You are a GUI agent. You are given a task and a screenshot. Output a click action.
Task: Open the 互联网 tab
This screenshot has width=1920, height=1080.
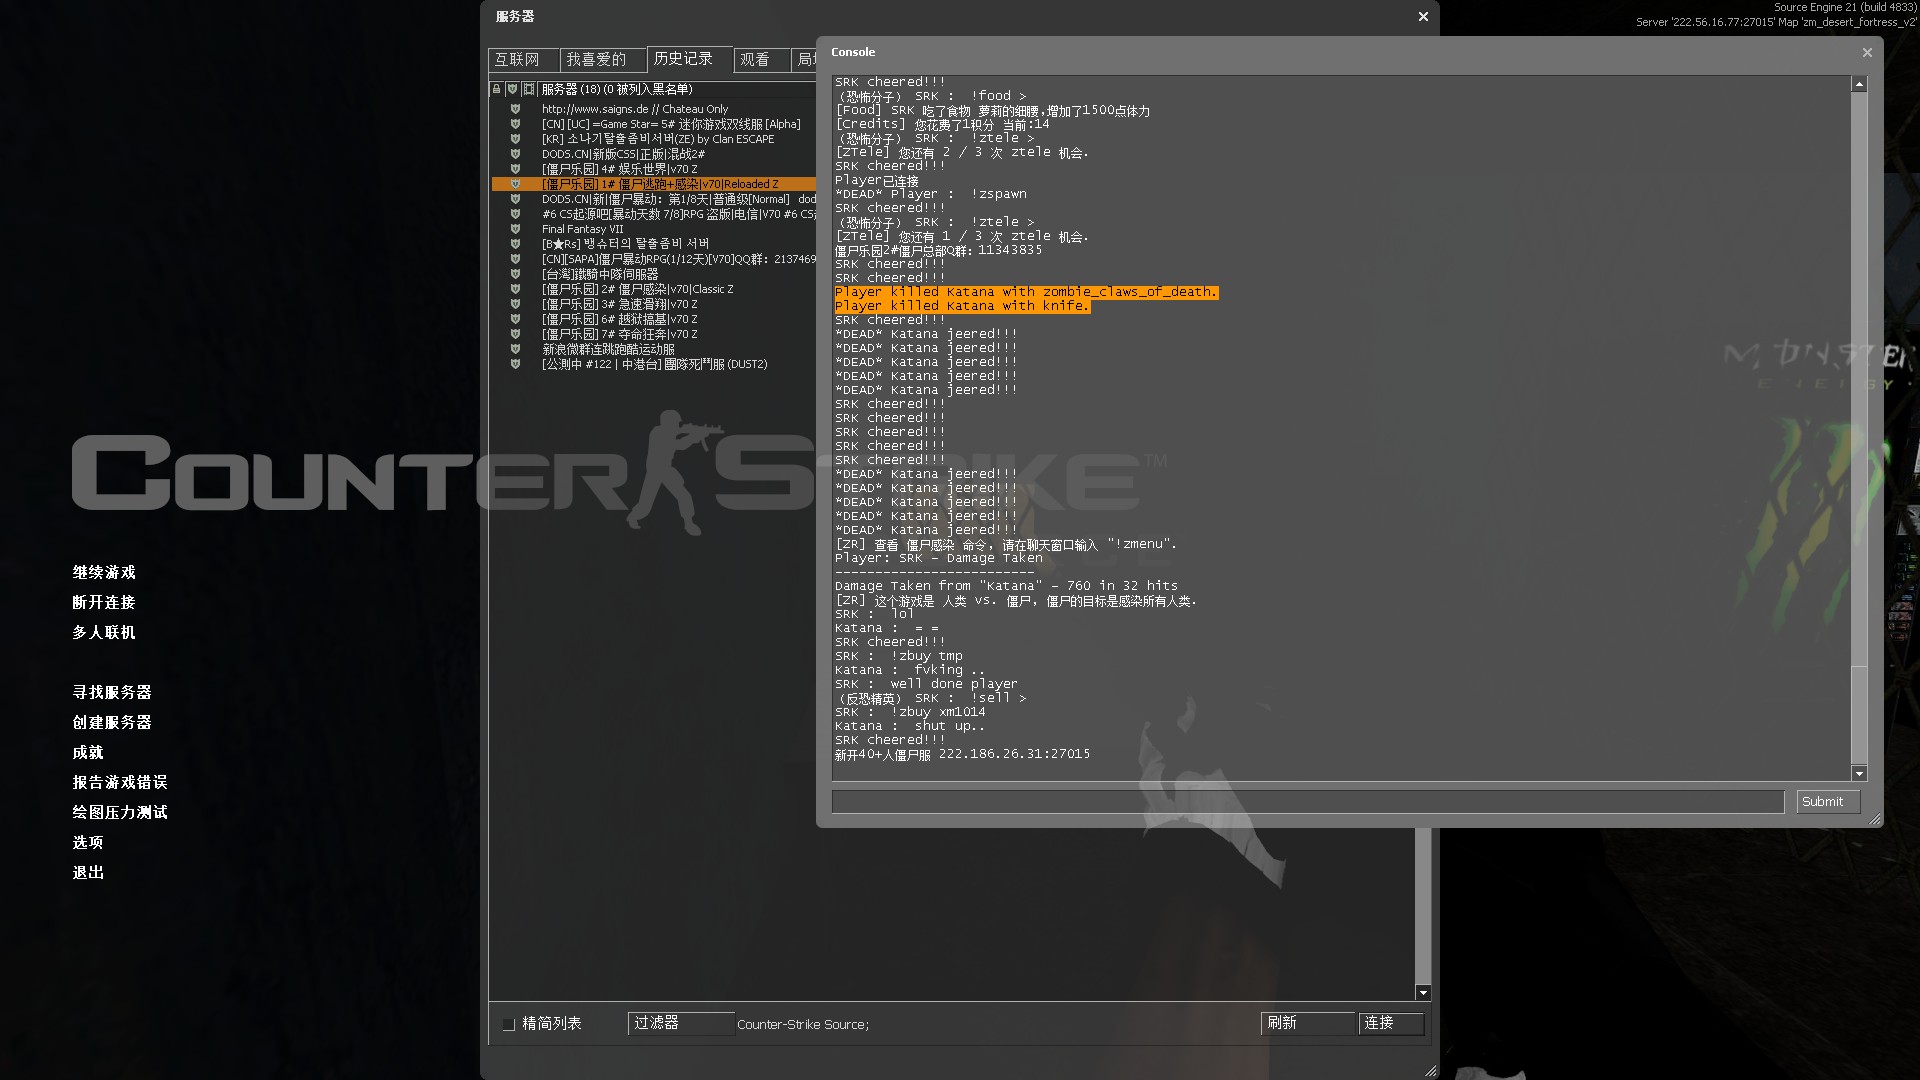point(522,60)
